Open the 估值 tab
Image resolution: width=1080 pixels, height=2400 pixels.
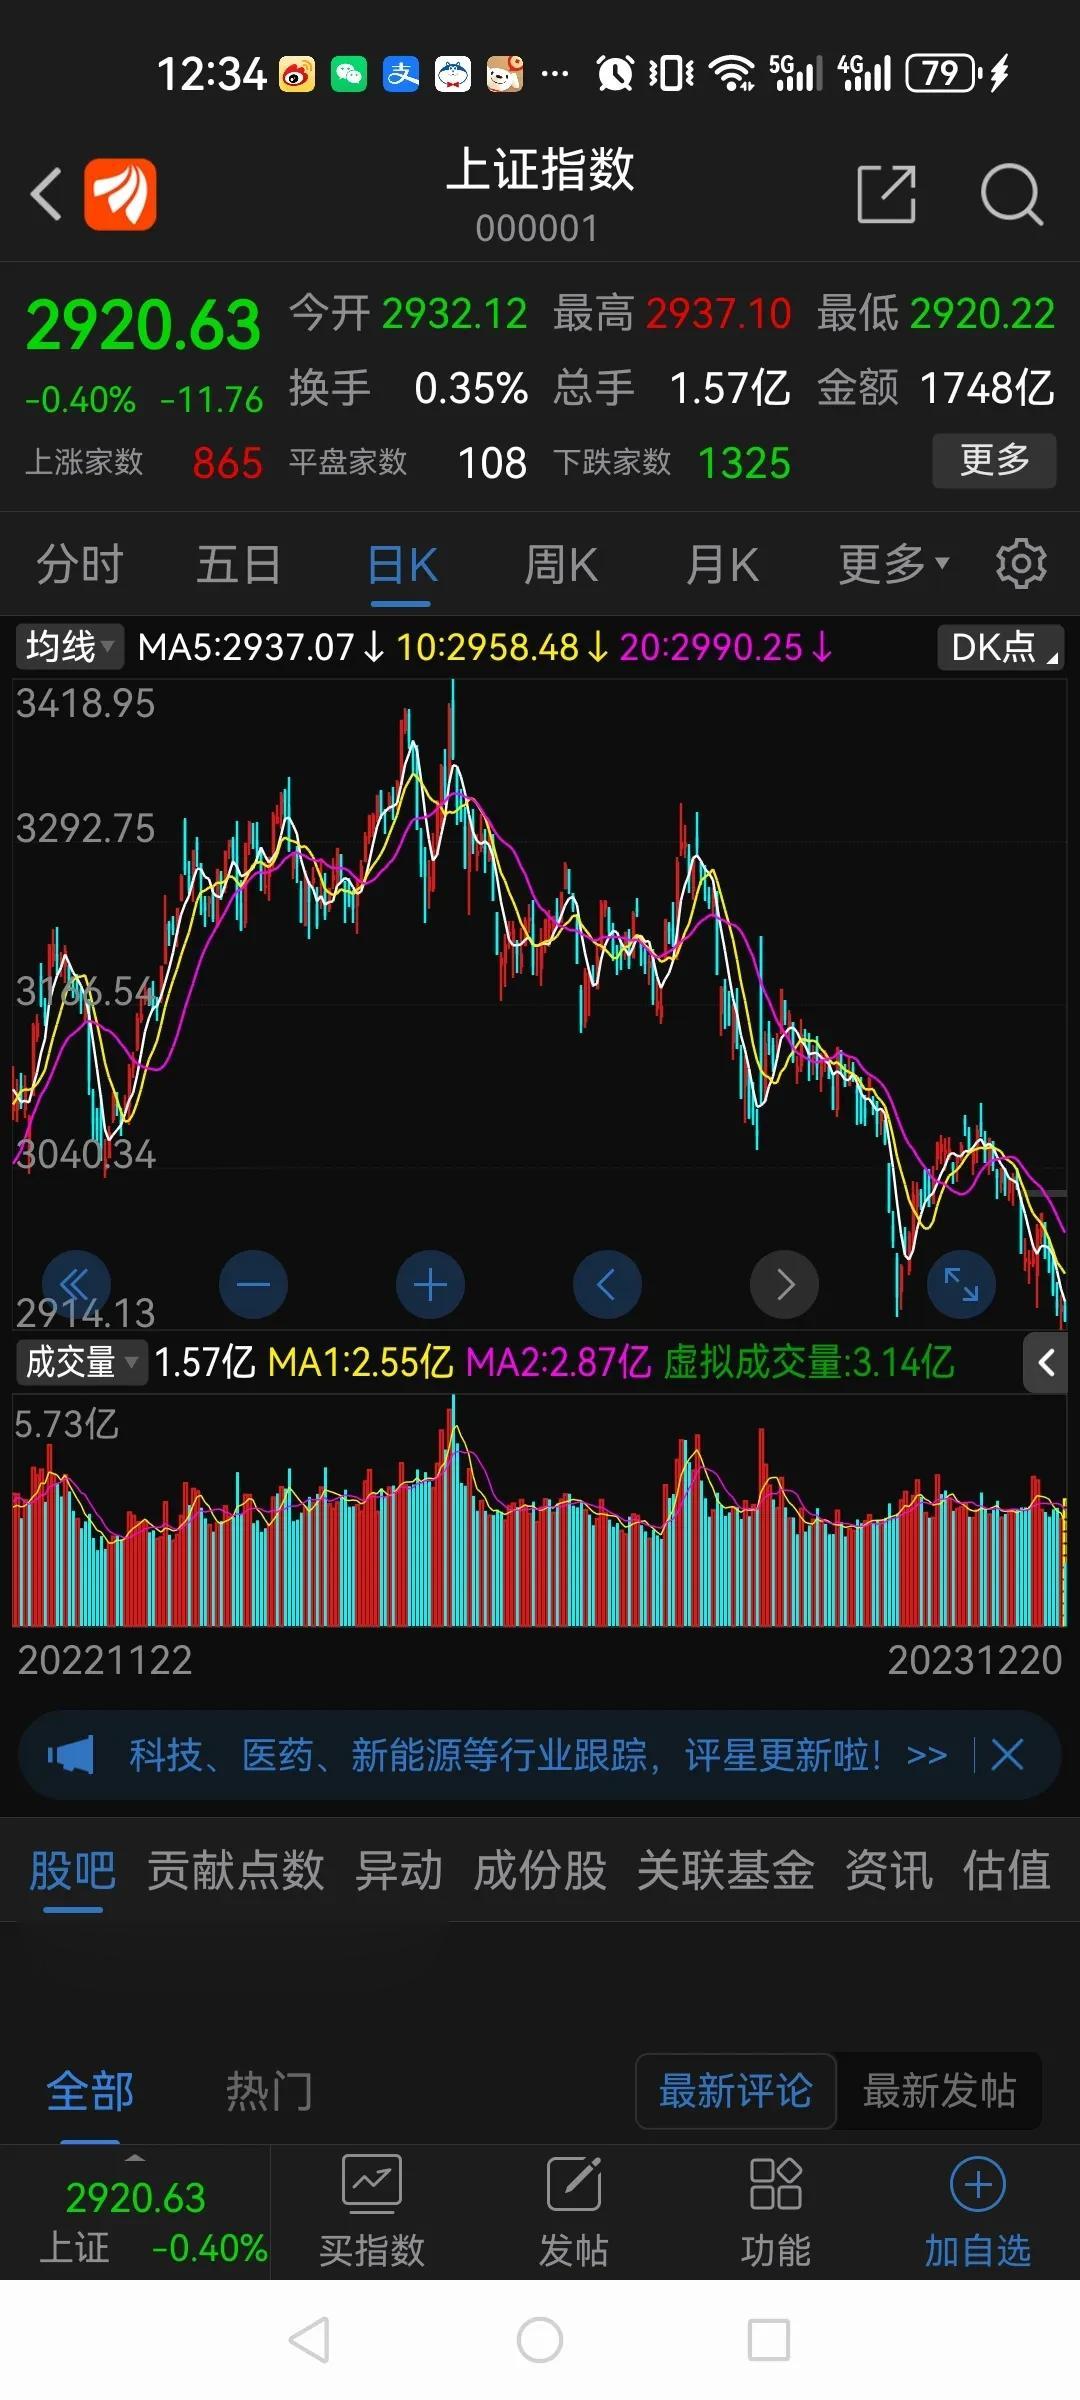(1007, 1870)
